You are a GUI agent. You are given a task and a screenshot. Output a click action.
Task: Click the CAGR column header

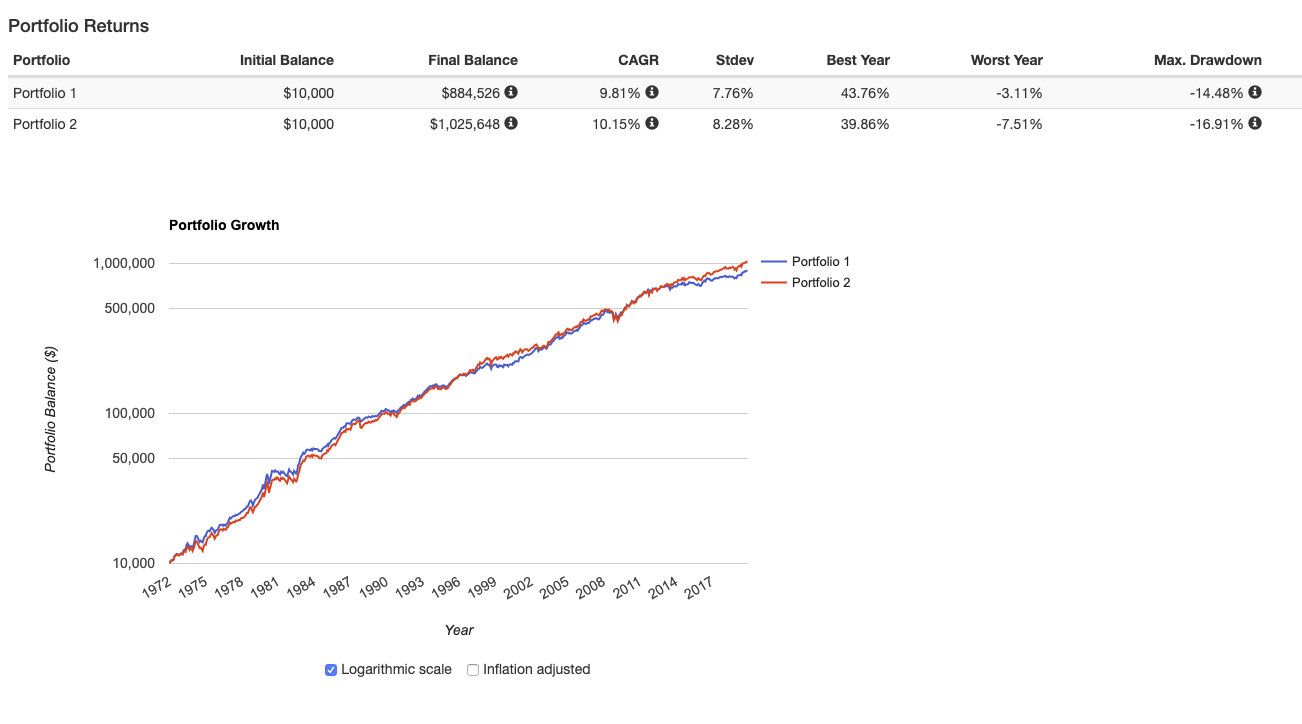click(638, 60)
